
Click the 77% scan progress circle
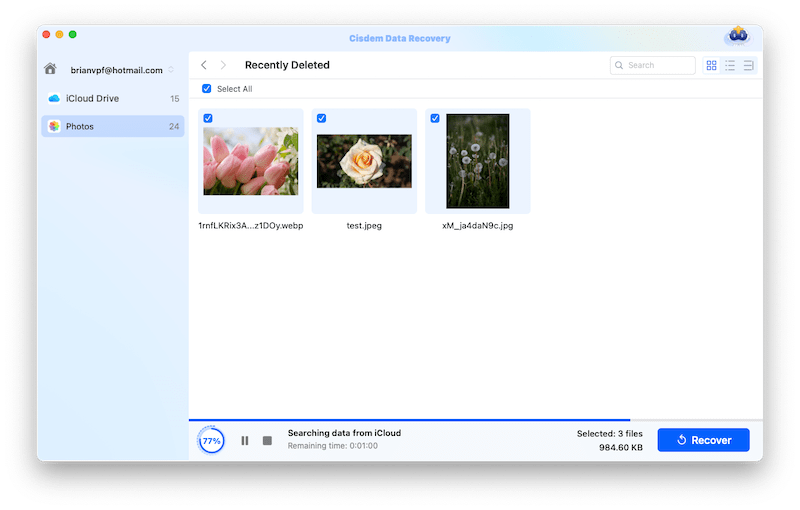tap(211, 441)
